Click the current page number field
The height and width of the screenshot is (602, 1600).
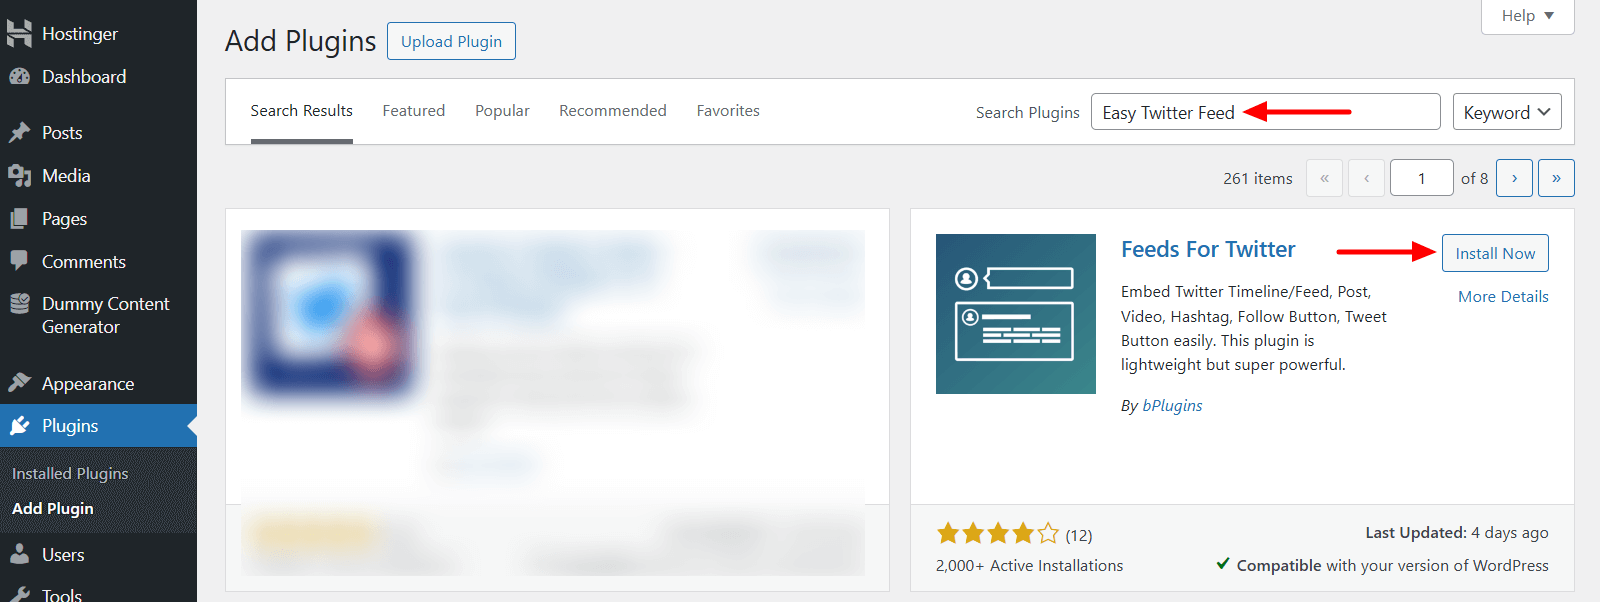pyautogui.click(x=1421, y=178)
